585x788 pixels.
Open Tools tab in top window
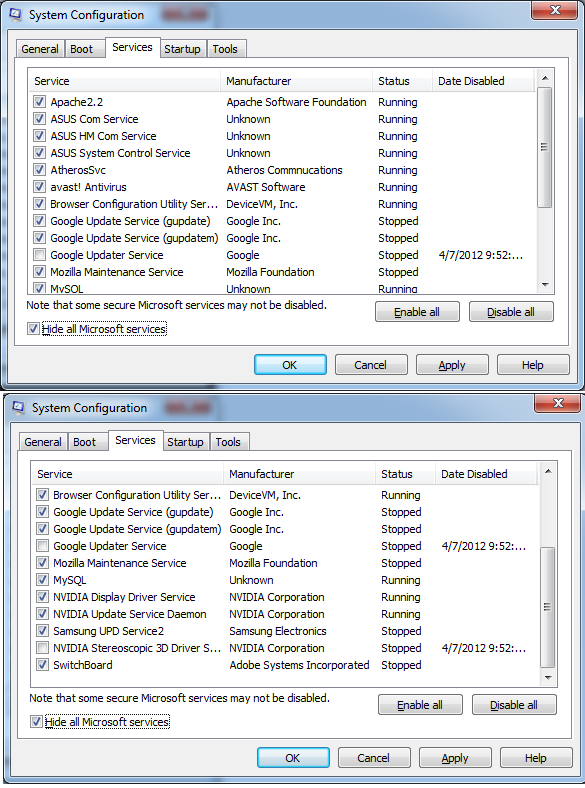(226, 49)
